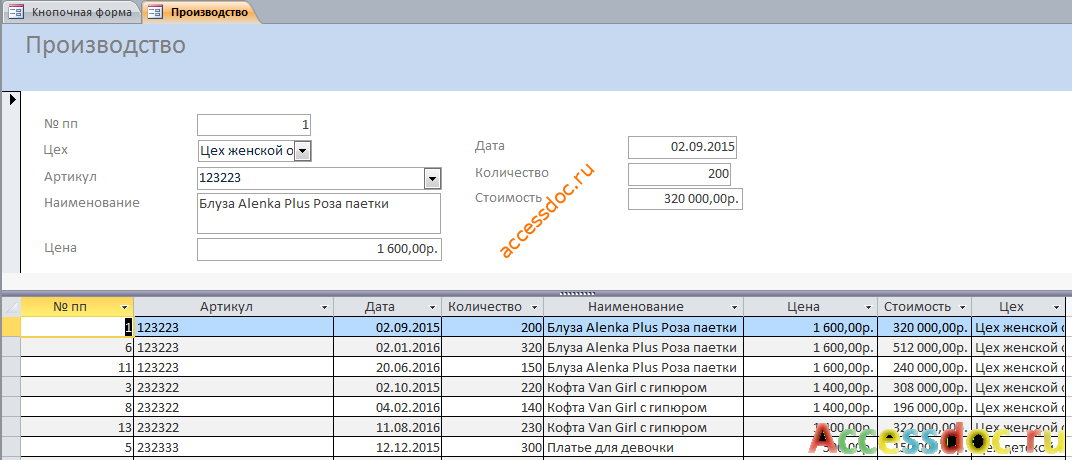Screen dimensions: 1072x460
Task: Click the form icon on Кнопочная форма tab
Action: [15, 12]
